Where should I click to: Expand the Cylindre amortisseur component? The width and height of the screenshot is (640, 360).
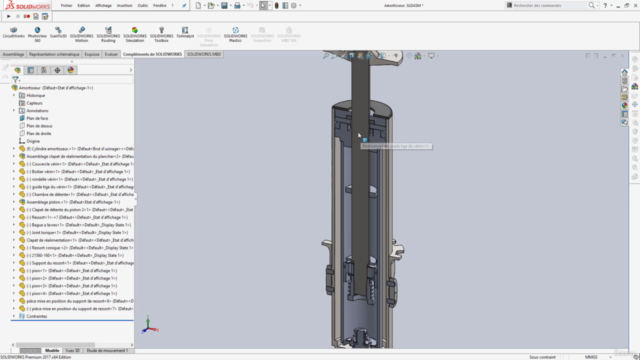(14, 149)
